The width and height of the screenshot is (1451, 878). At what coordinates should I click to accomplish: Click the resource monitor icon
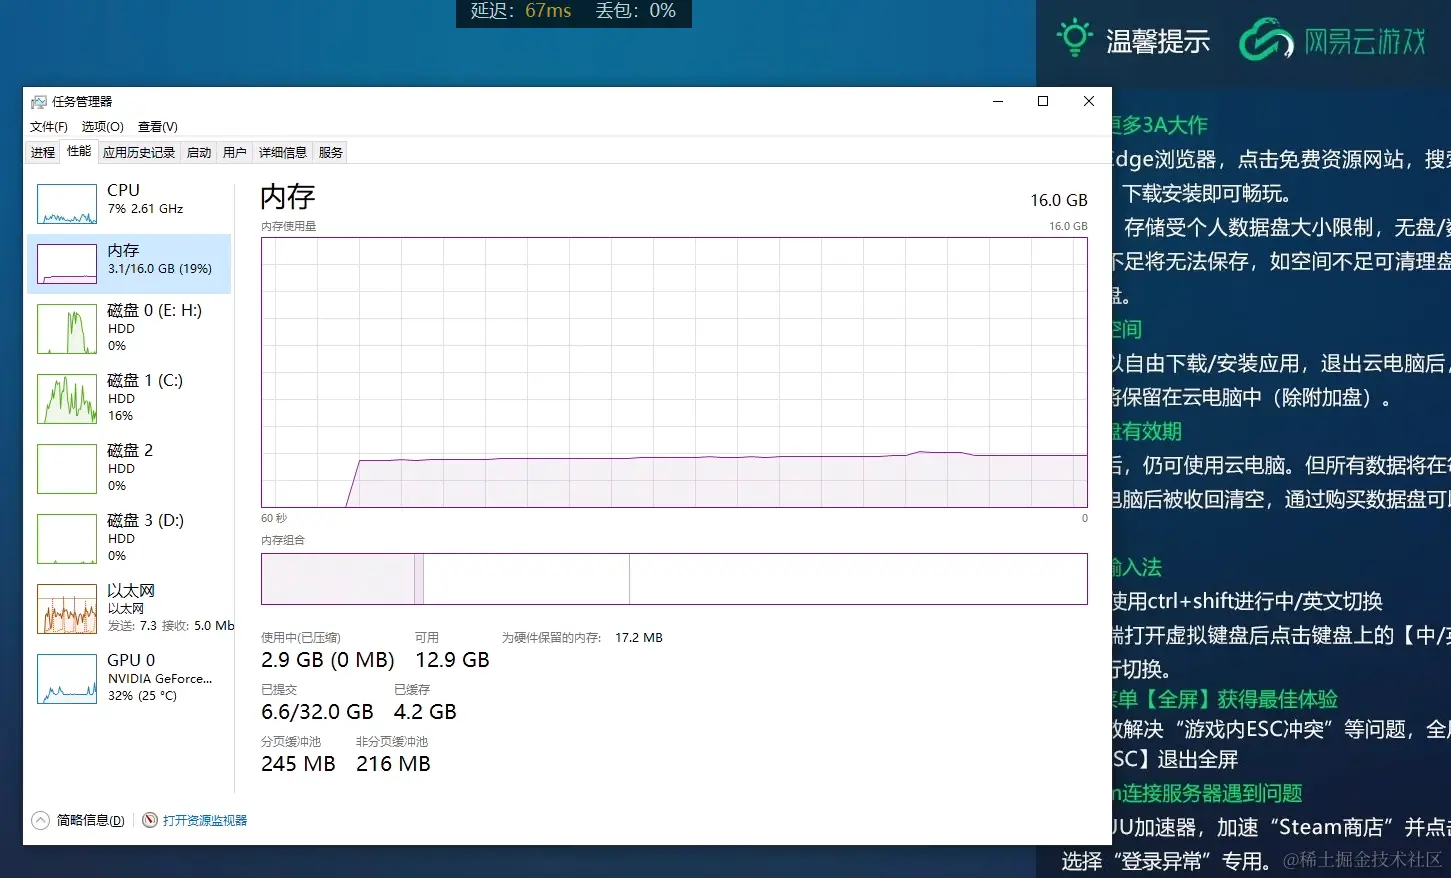[x=150, y=821]
